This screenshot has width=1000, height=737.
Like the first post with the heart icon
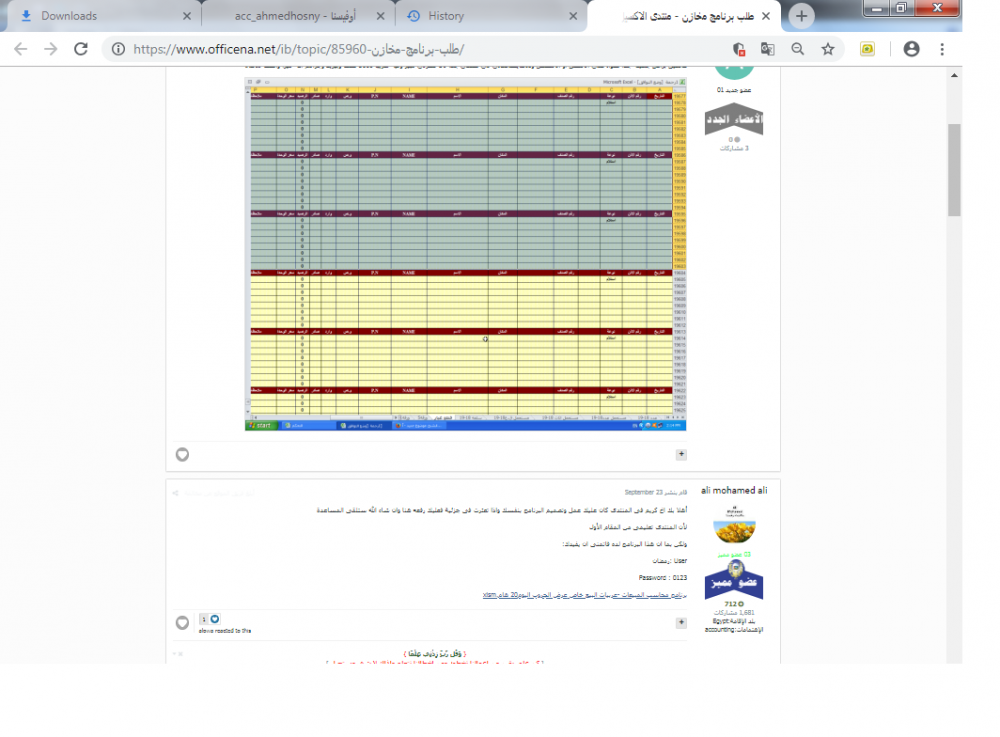[x=182, y=455]
